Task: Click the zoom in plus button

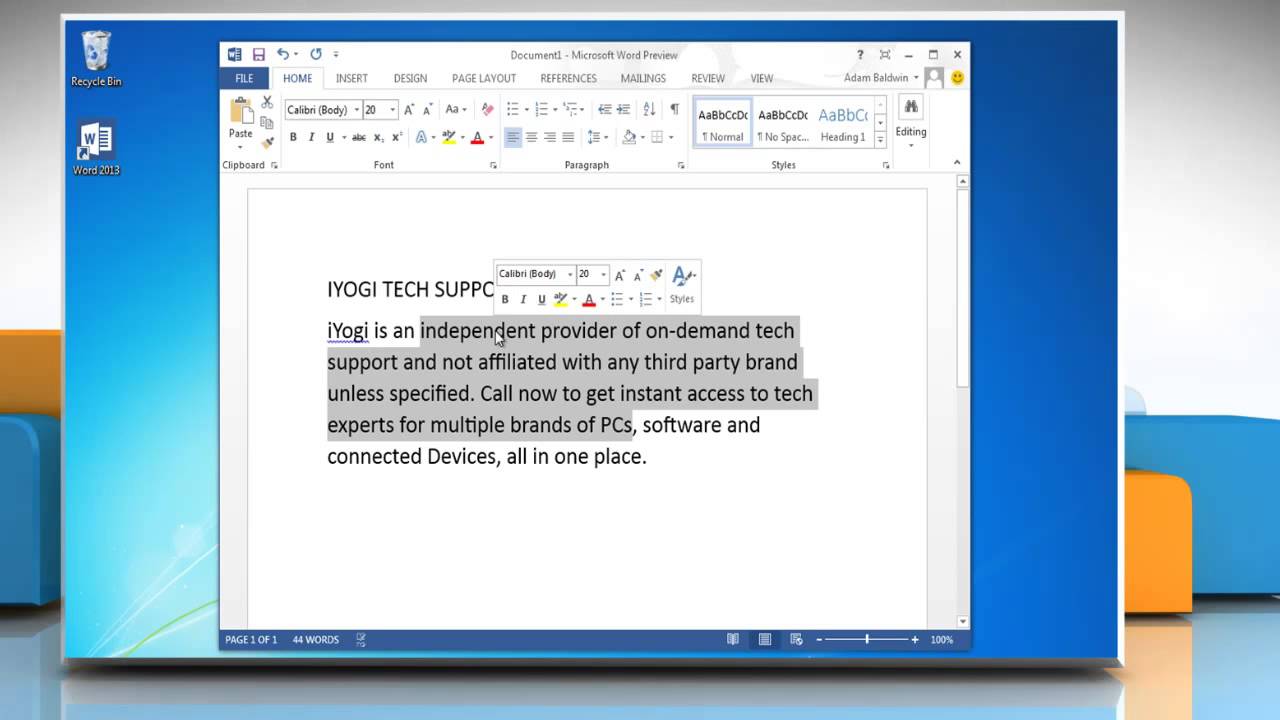Action: point(914,639)
